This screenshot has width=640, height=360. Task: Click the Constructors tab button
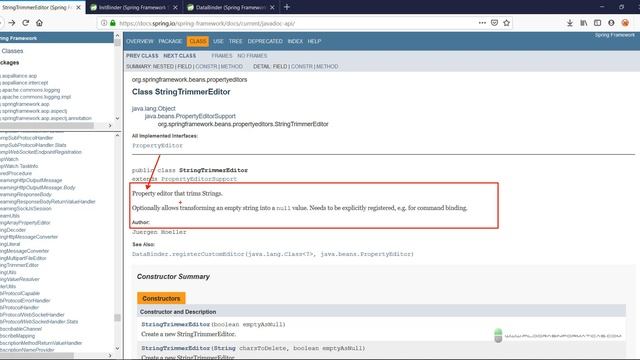161,298
